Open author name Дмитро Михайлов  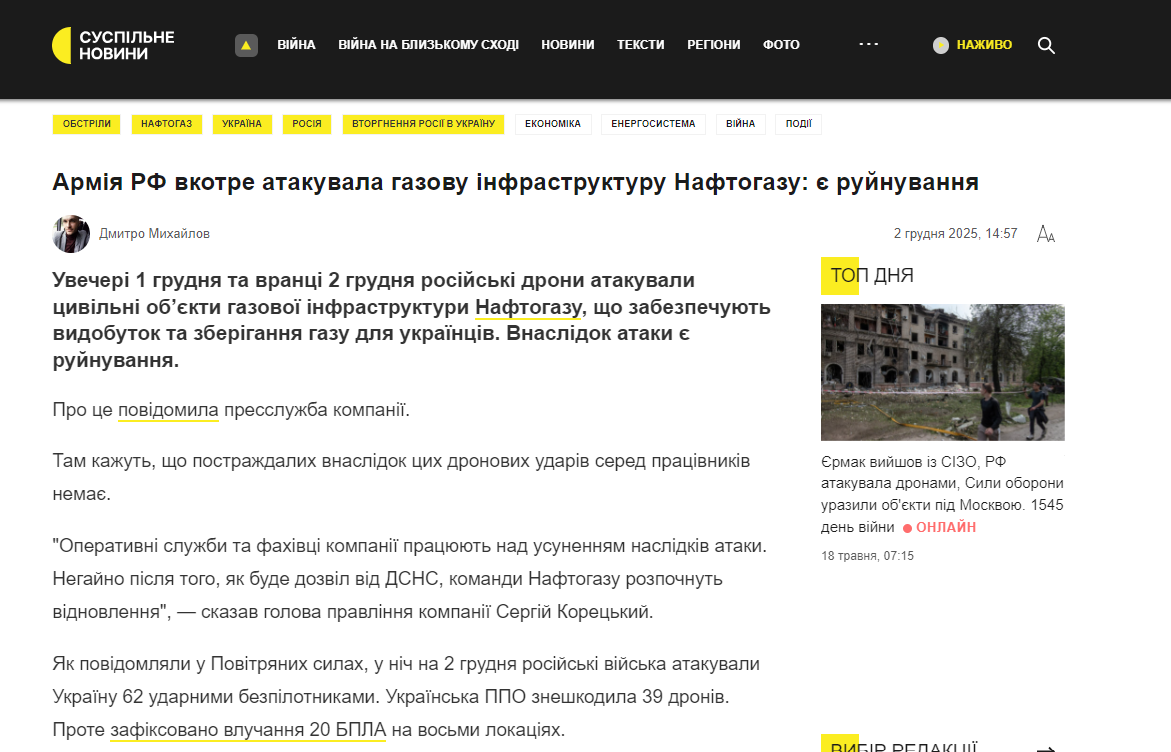pyautogui.click(x=155, y=234)
